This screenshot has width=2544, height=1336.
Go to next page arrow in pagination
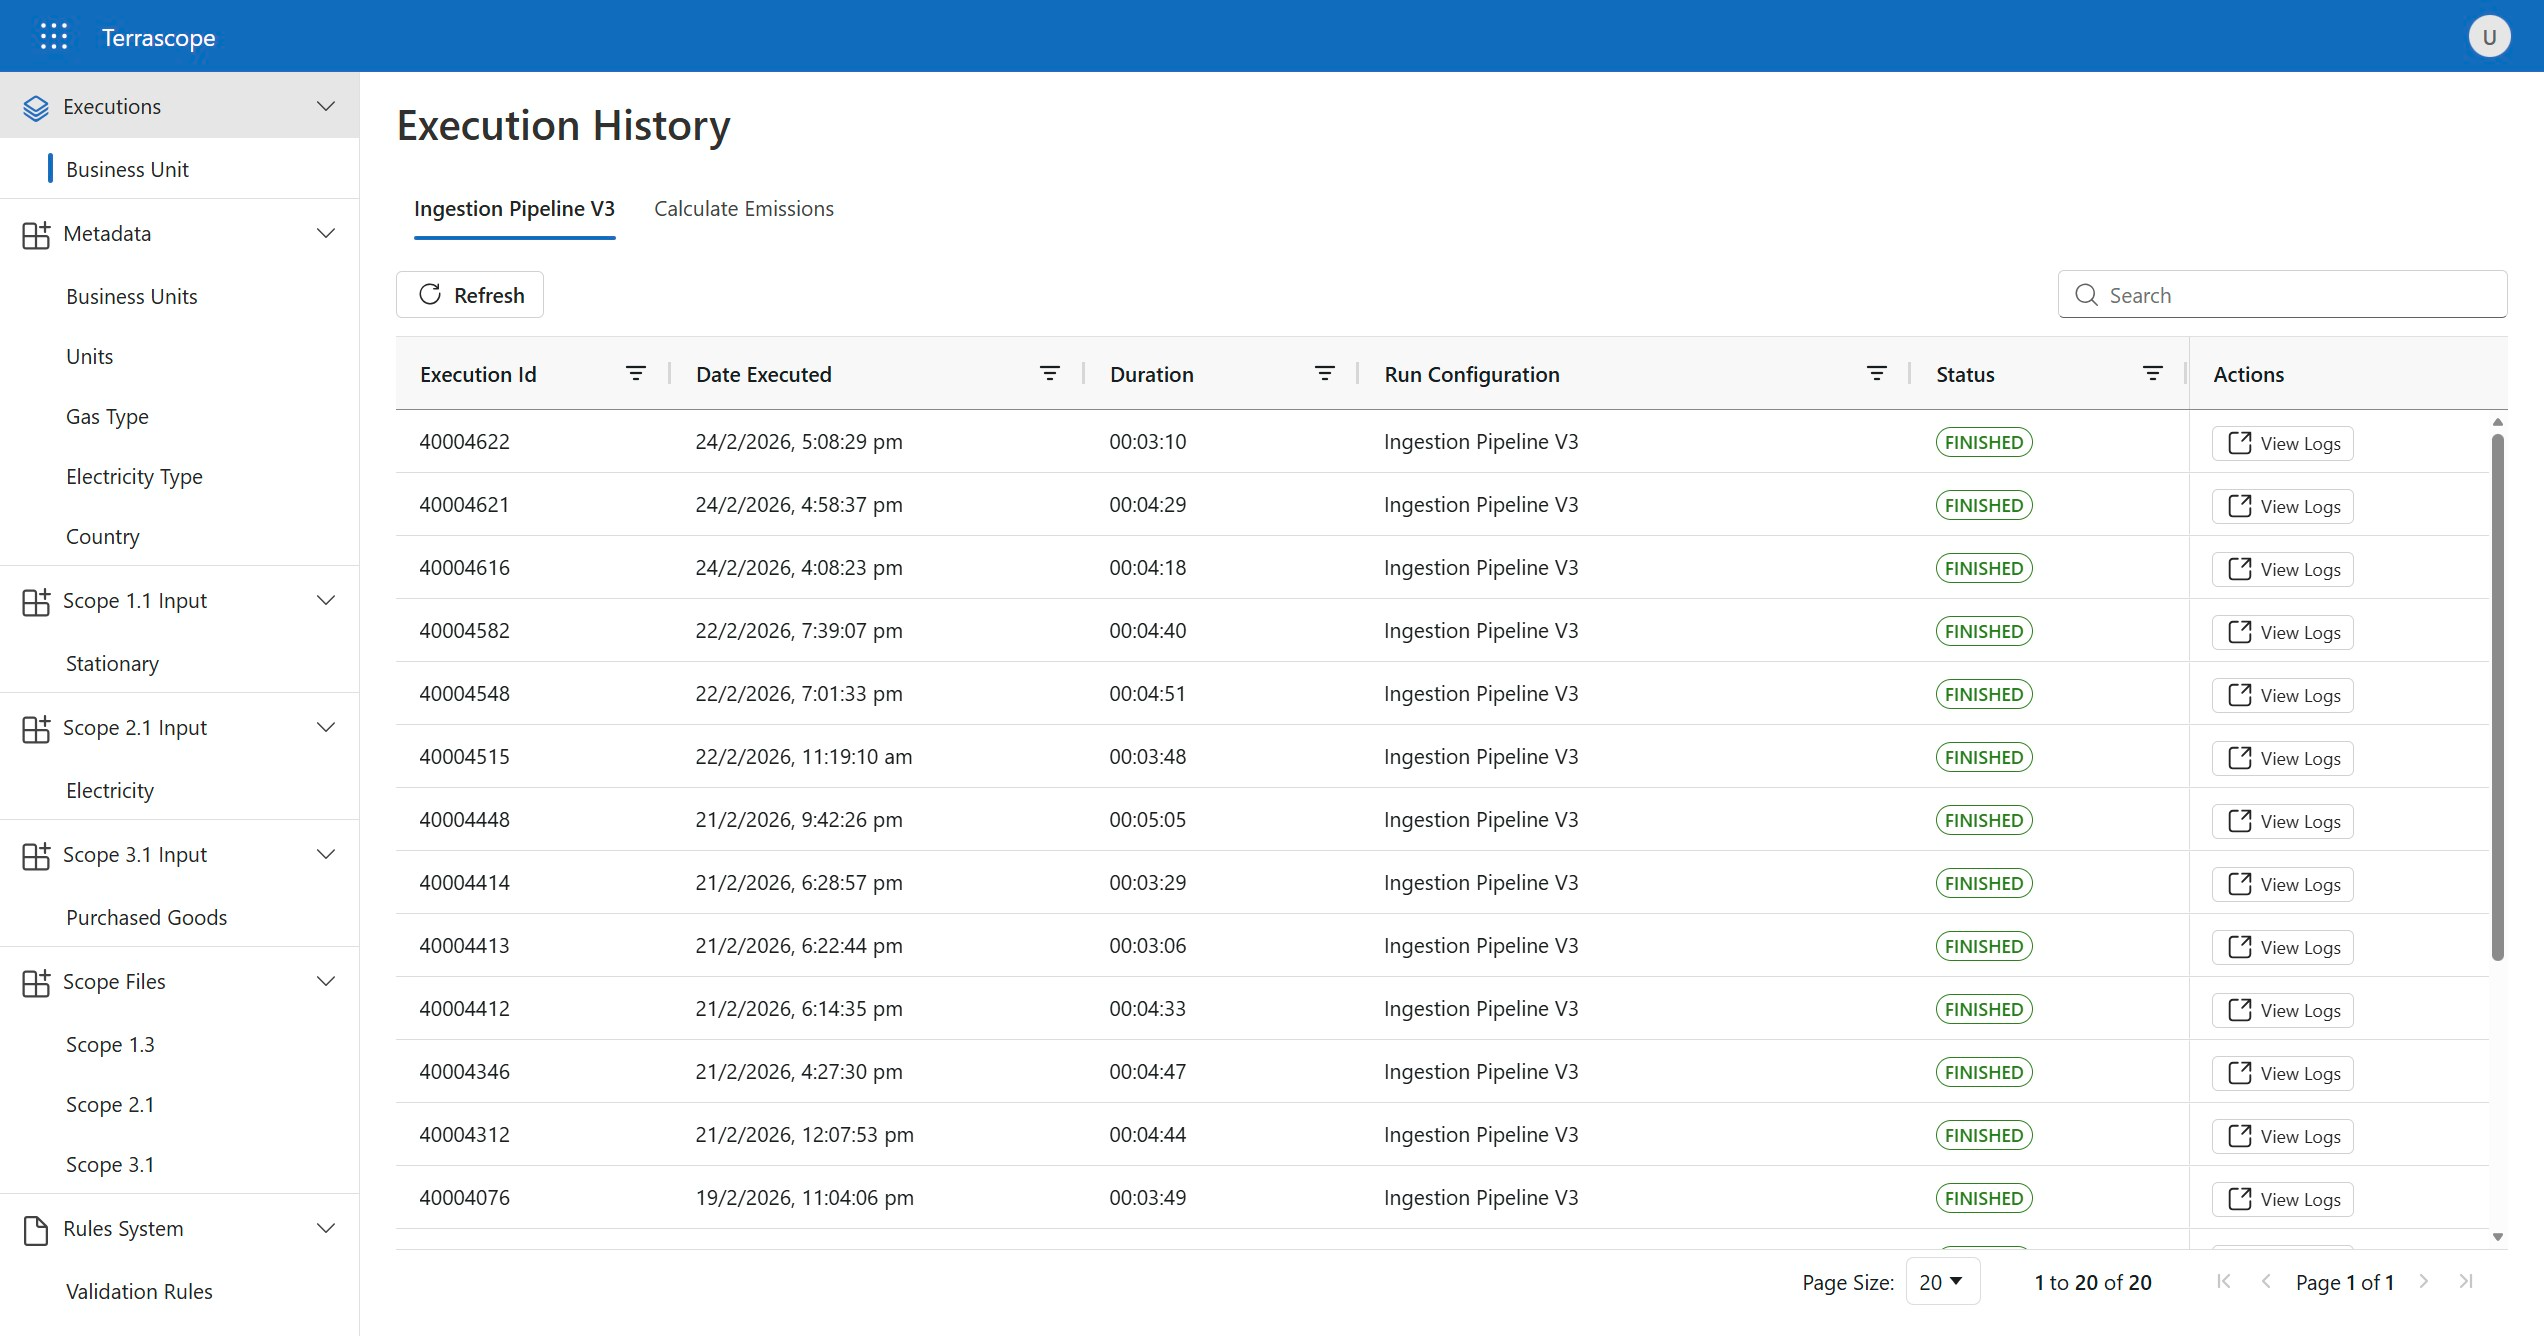[2423, 1282]
